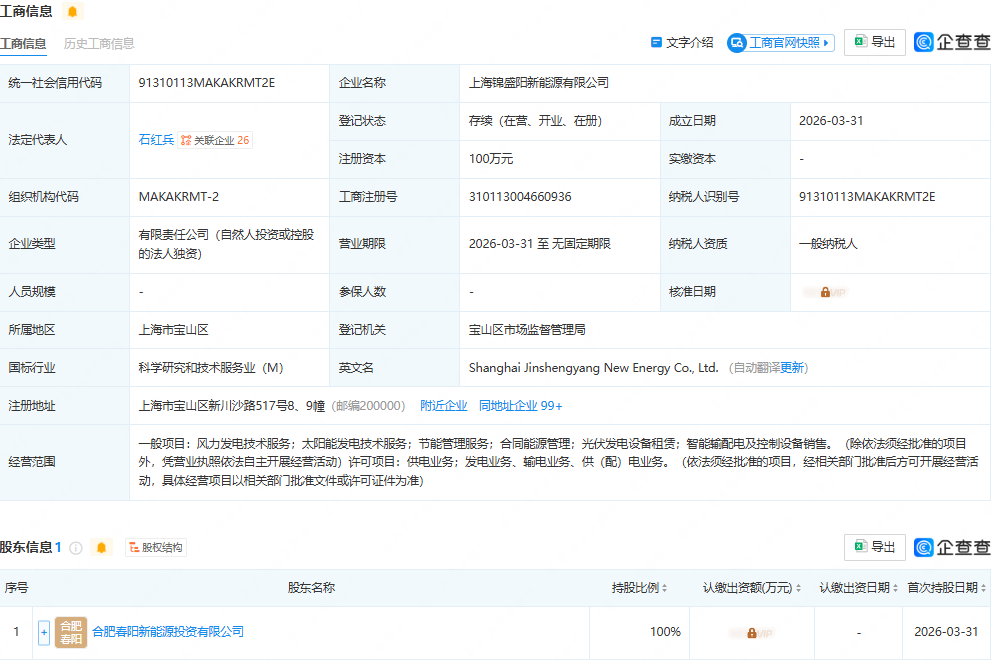Click the info circle icon after 股东信息

[x=75, y=547]
